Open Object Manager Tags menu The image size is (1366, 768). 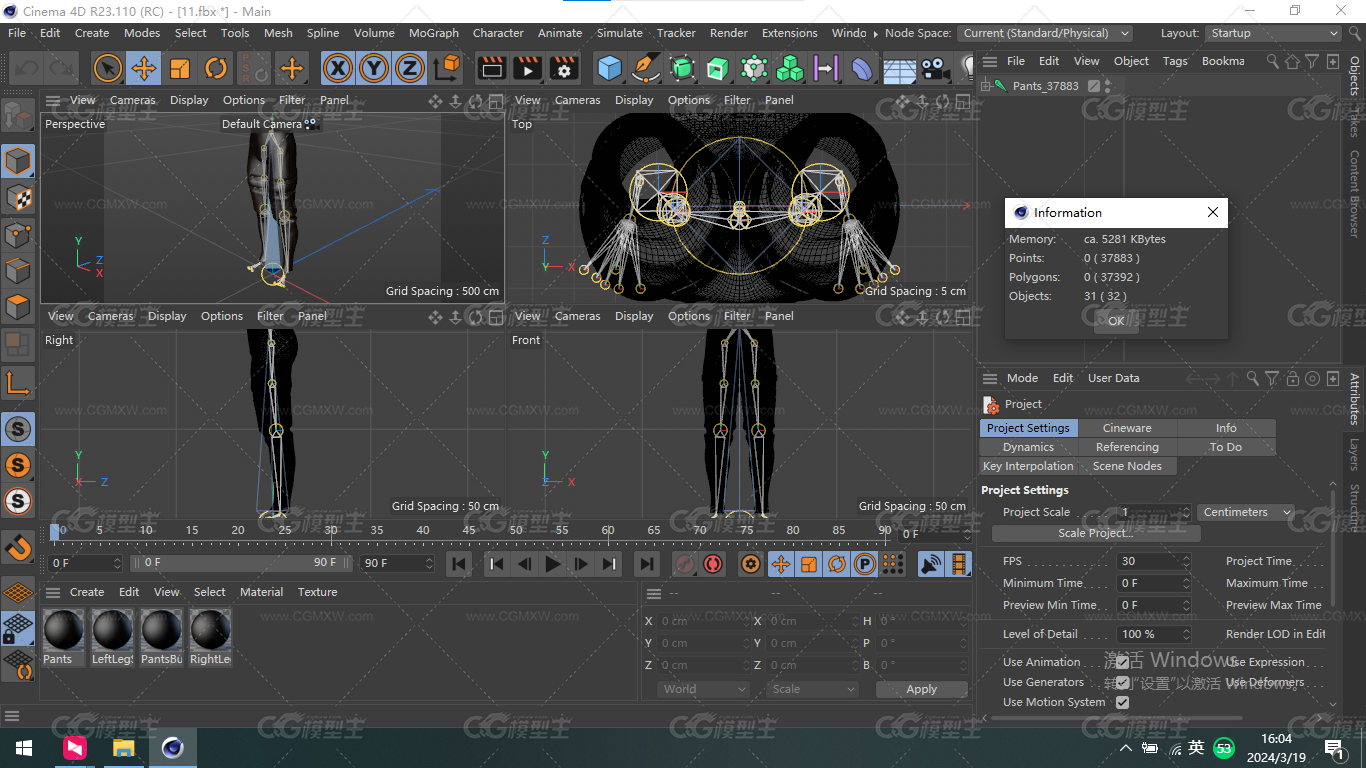[x=1175, y=61]
